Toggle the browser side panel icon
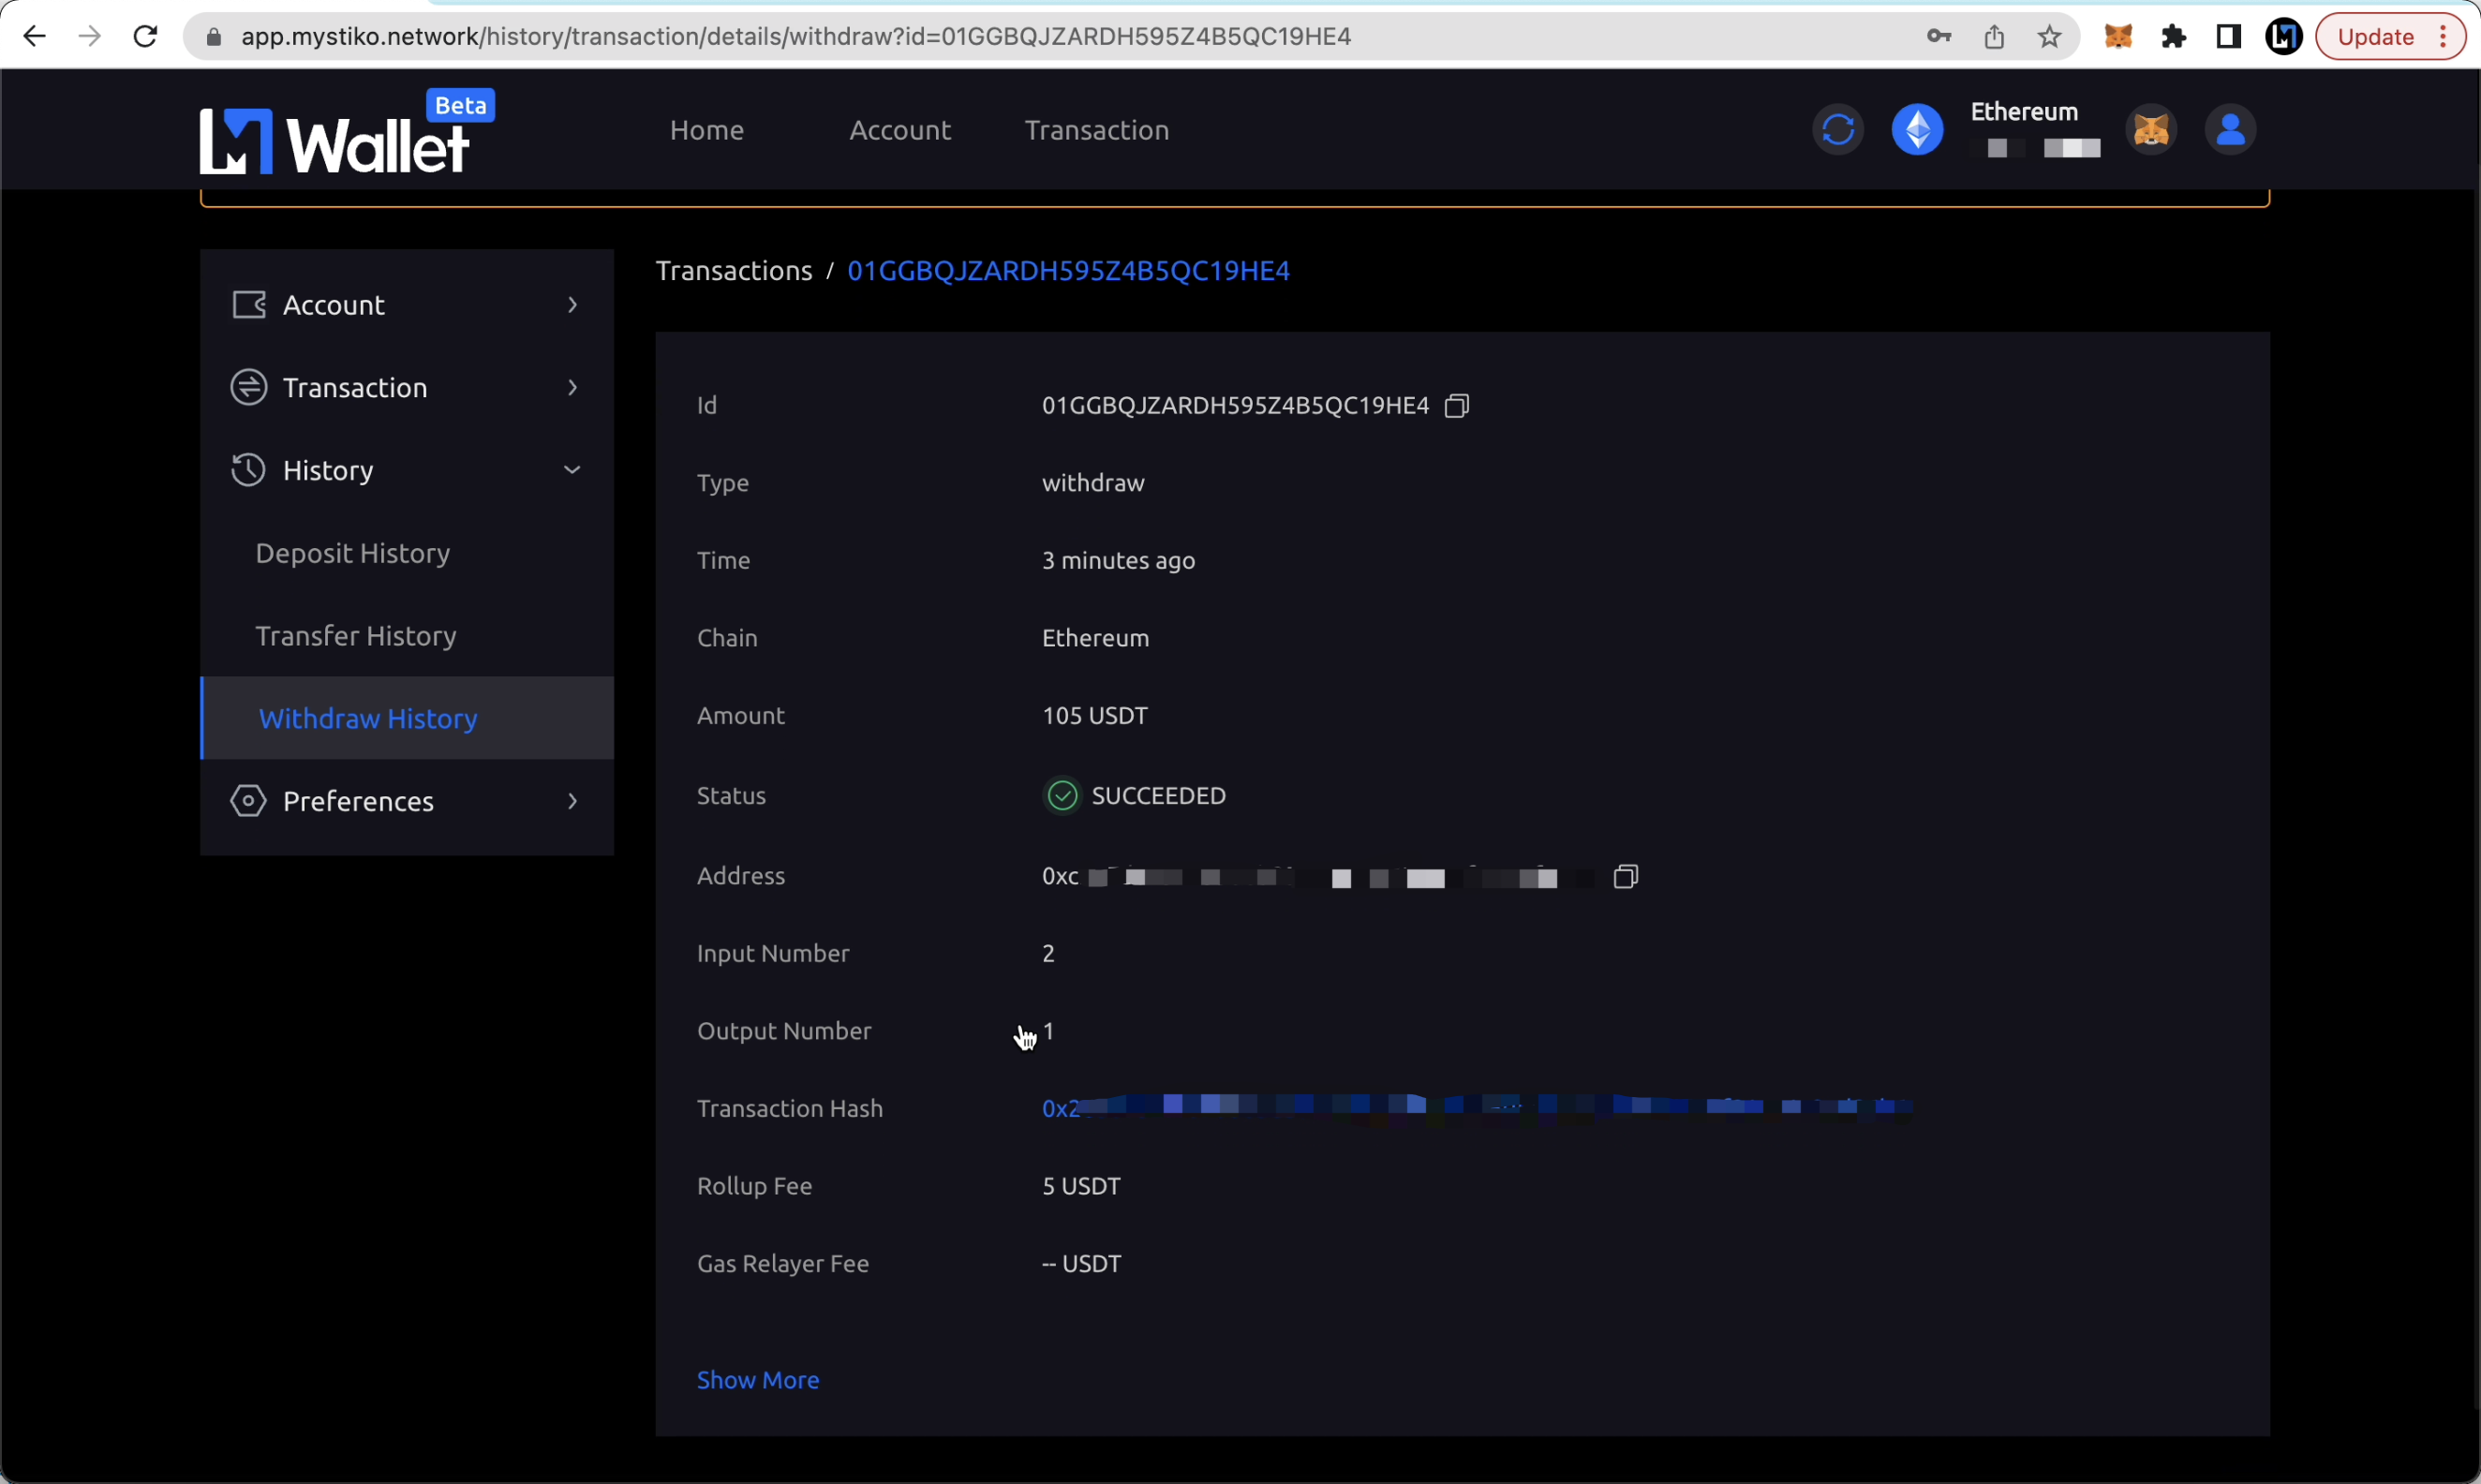2481x1484 pixels. (x=2229, y=37)
